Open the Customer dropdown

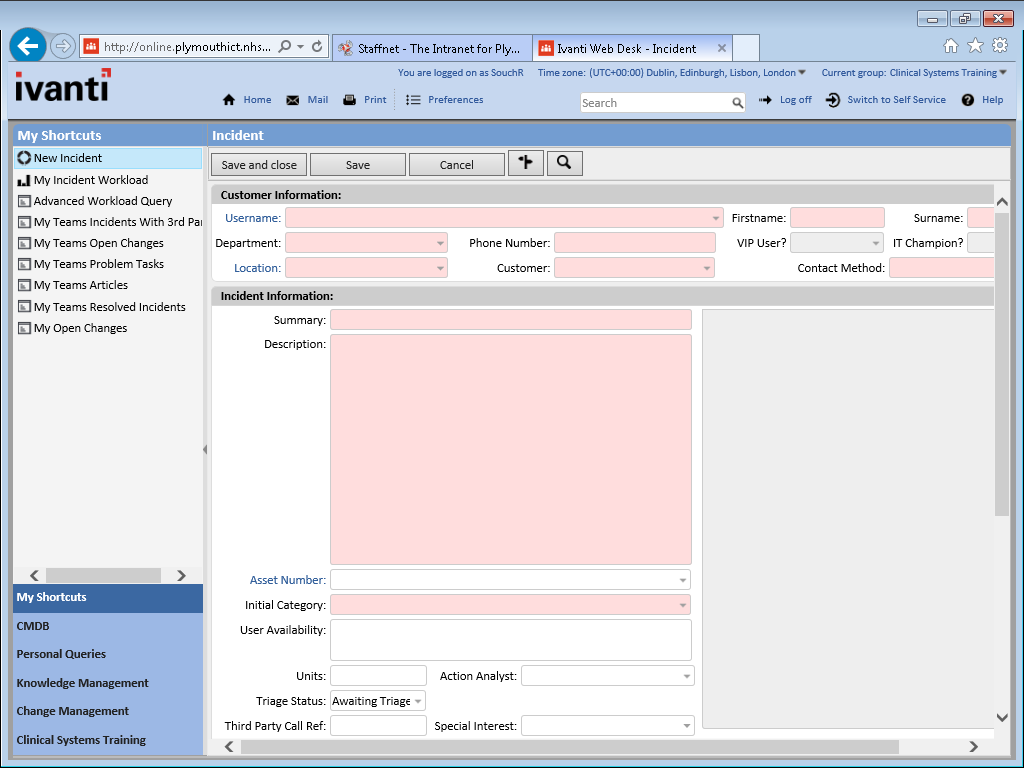point(707,268)
